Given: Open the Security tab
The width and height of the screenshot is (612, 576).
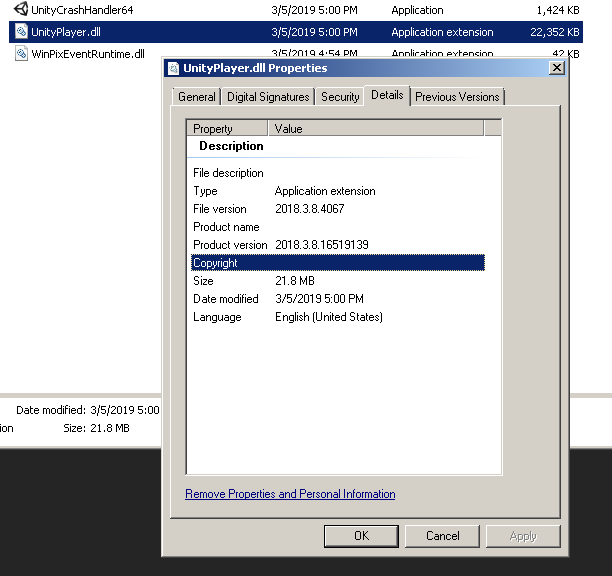Looking at the screenshot, I should tap(340, 96).
